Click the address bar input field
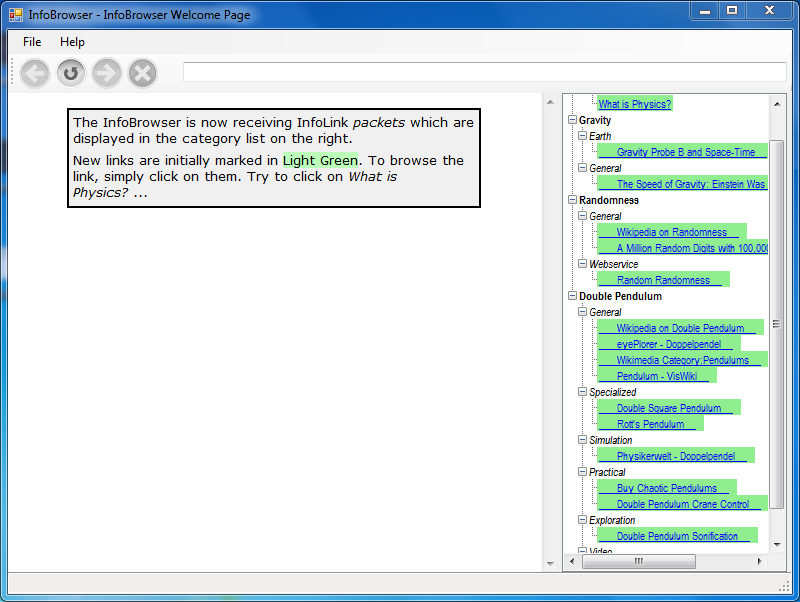The image size is (800, 602). [x=484, y=72]
